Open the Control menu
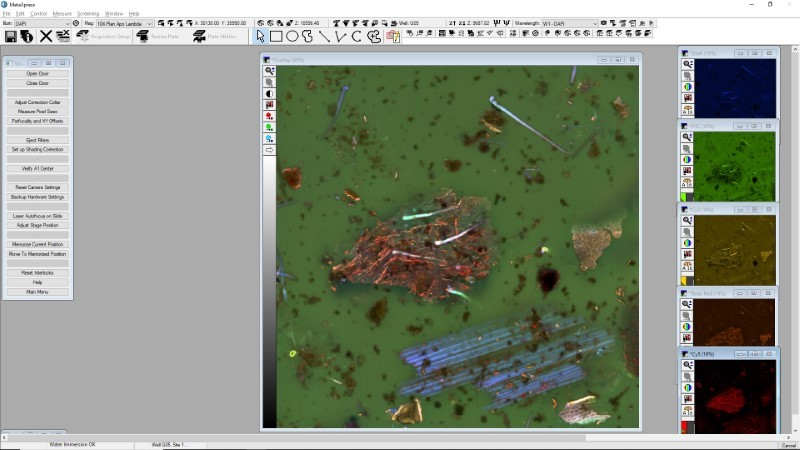 pyautogui.click(x=39, y=14)
